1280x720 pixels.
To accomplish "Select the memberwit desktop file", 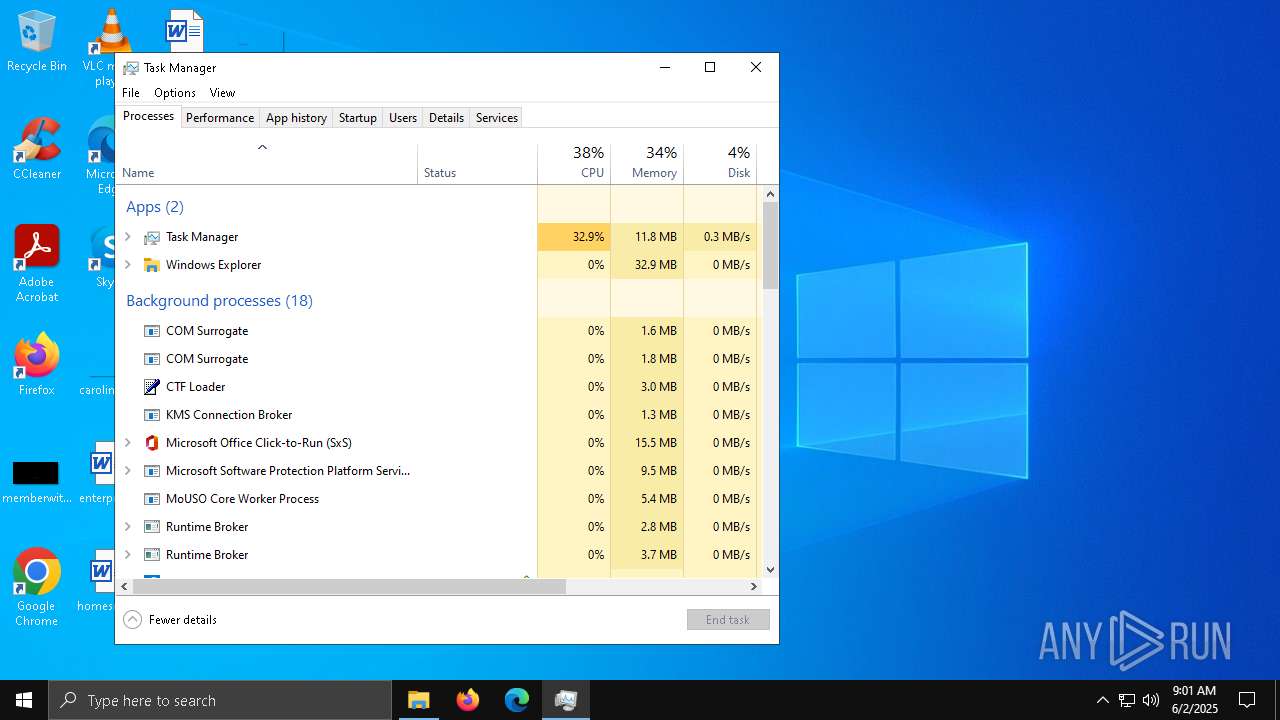I will [x=36, y=480].
